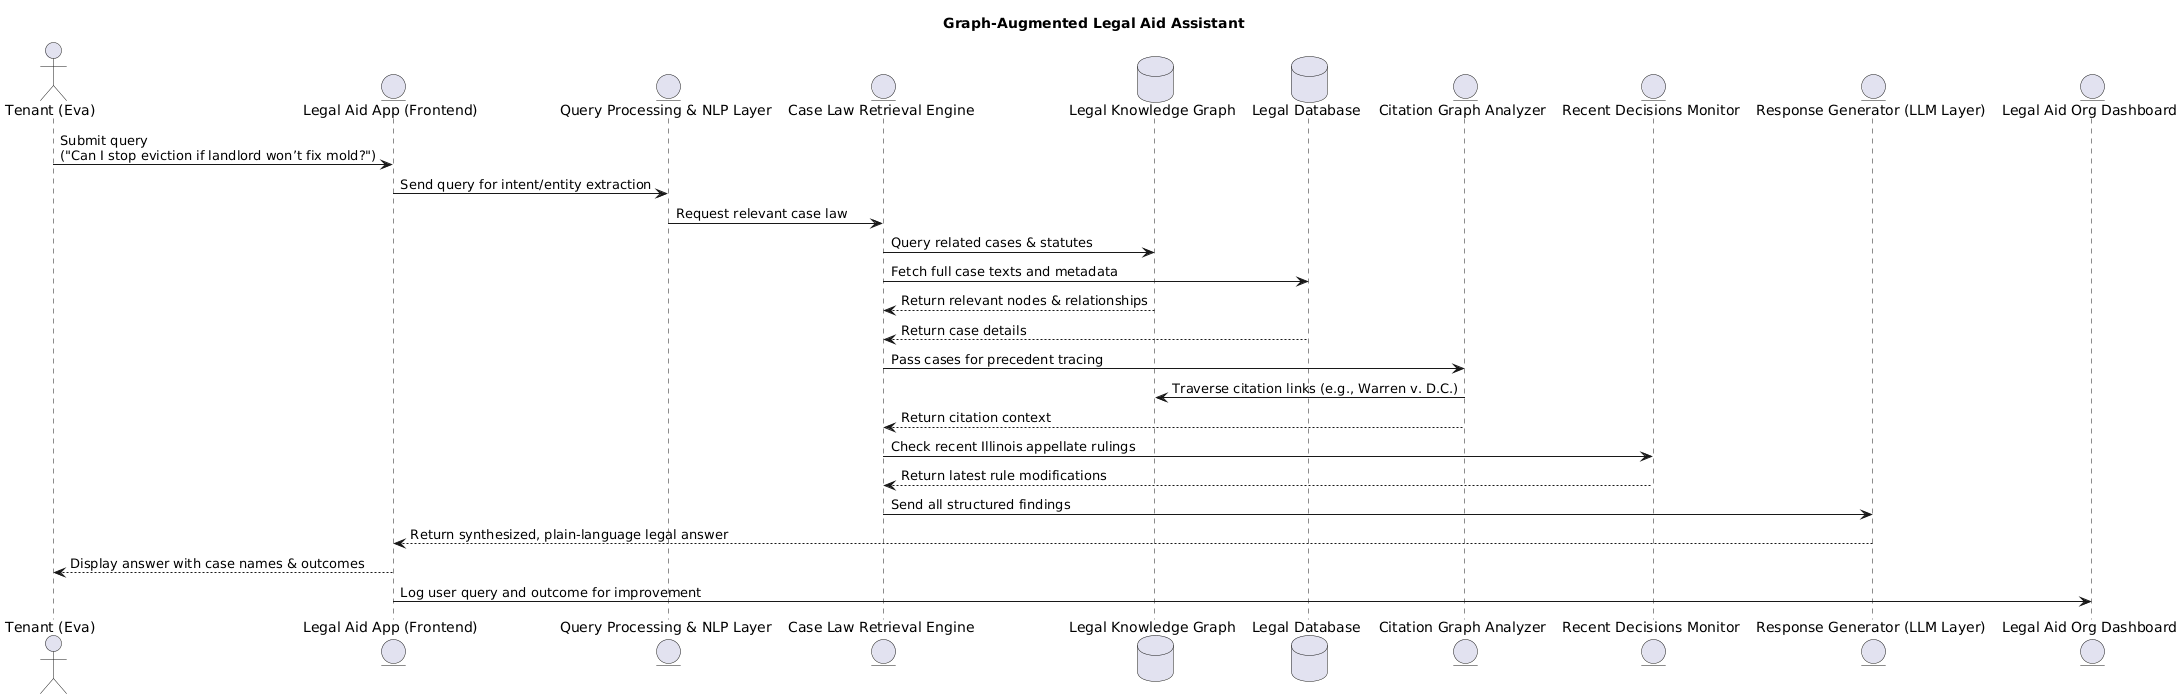Select bottom label Response Generator (LLM Layer)
2183x699 pixels.
[x=1870, y=627]
